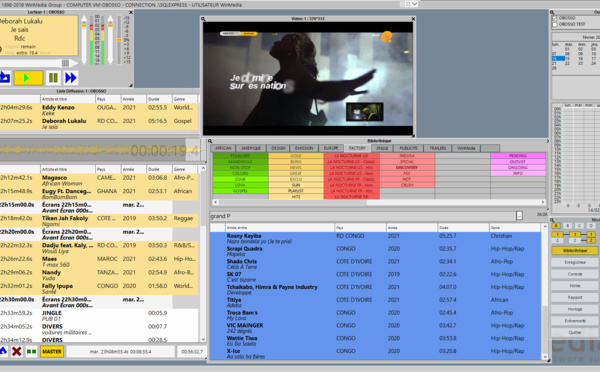The width and height of the screenshot is (600, 372).
Task: Check the OBOSSO TEST checkbox
Action: pos(555,24)
